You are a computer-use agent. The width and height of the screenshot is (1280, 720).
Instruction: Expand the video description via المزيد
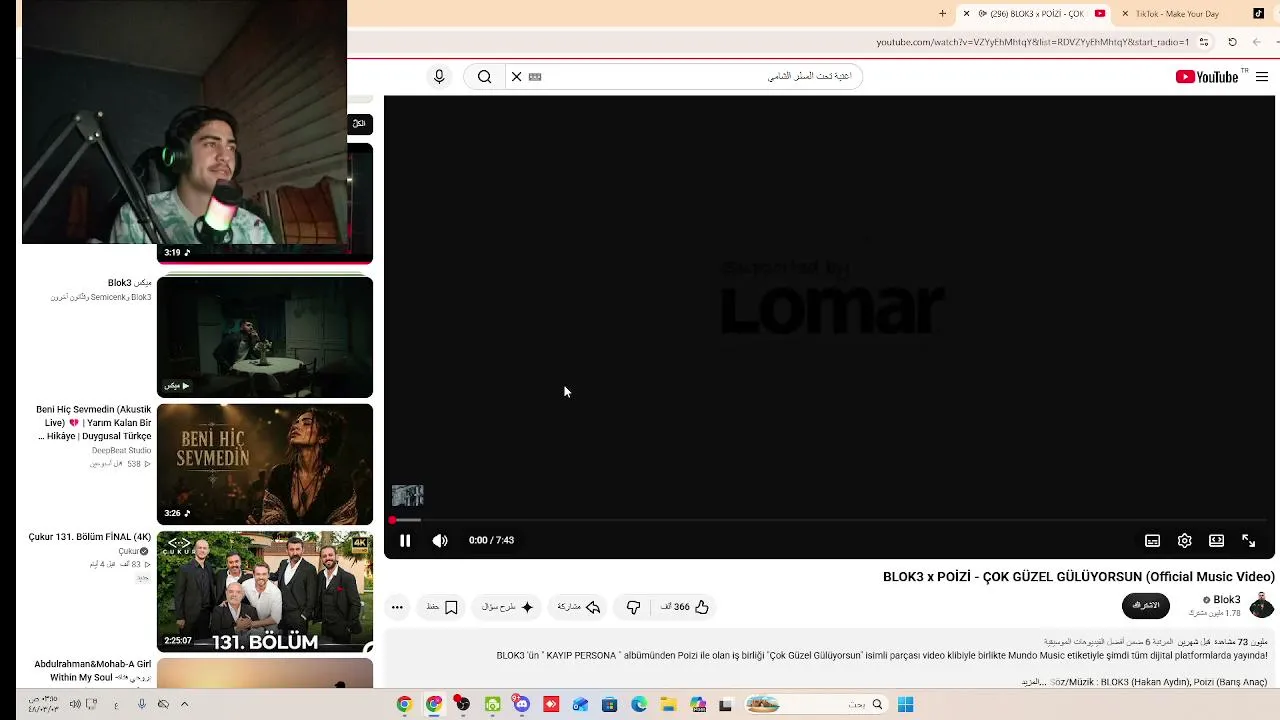[1033, 682]
